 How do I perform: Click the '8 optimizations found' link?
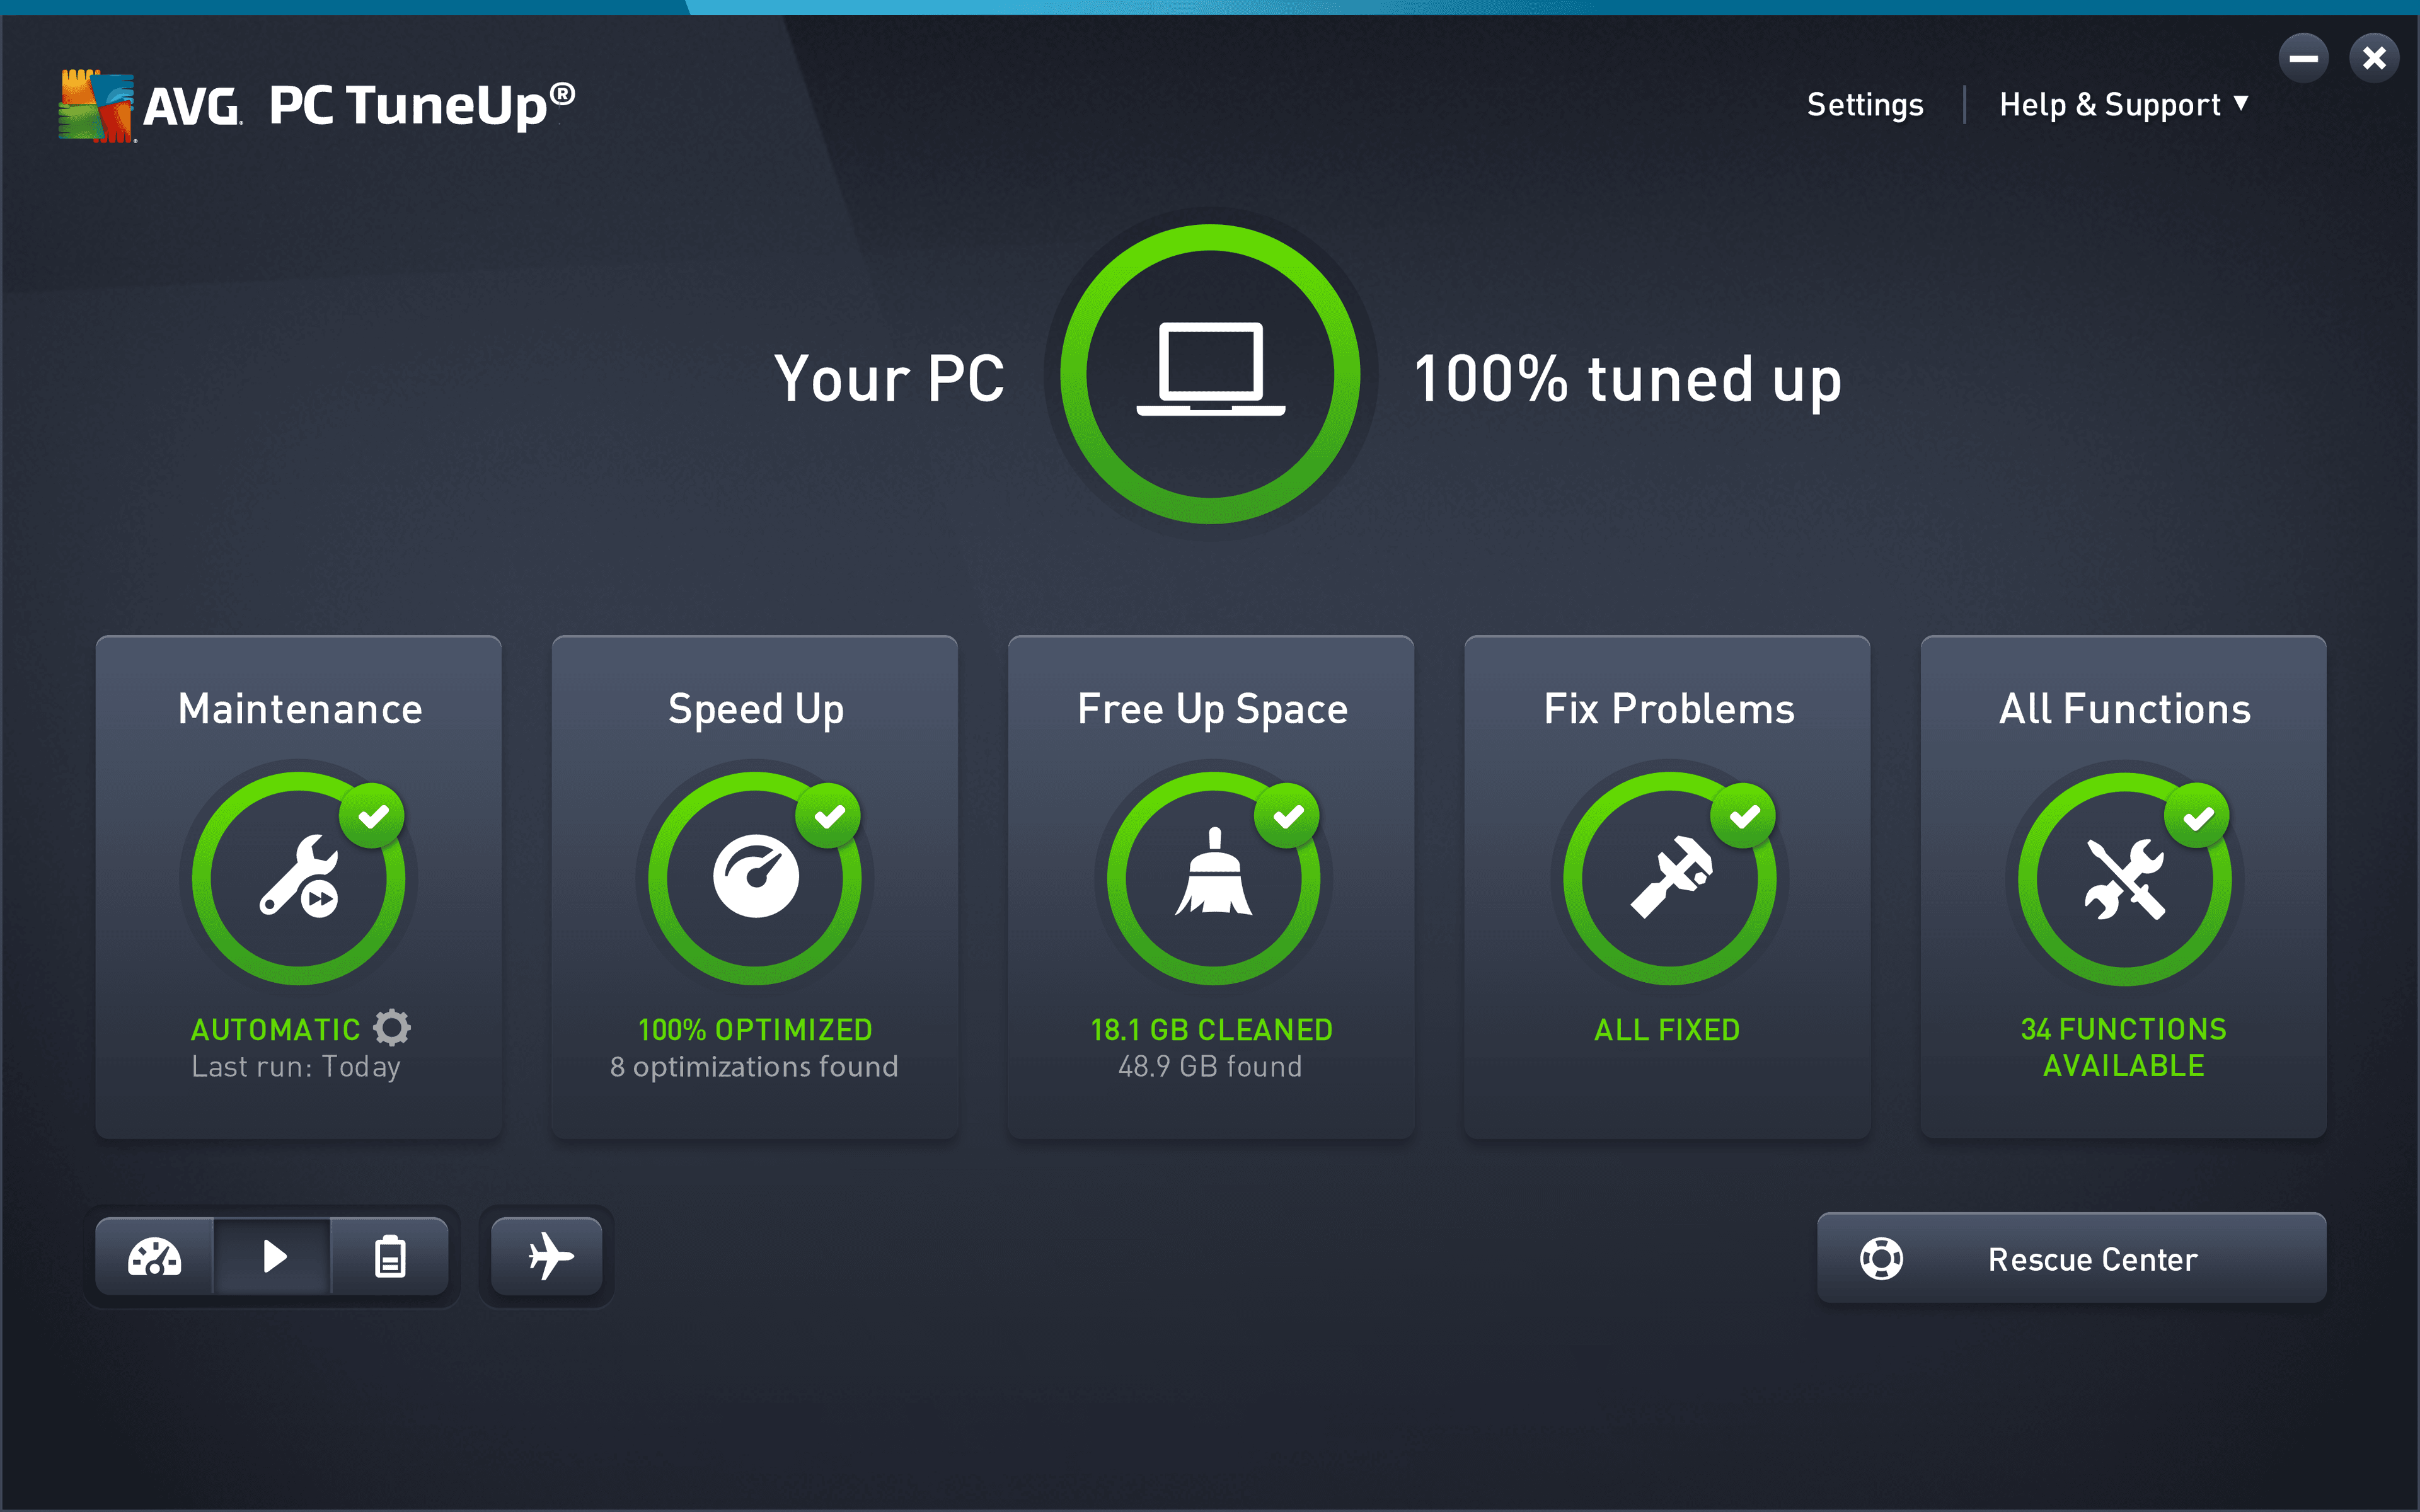point(754,1066)
